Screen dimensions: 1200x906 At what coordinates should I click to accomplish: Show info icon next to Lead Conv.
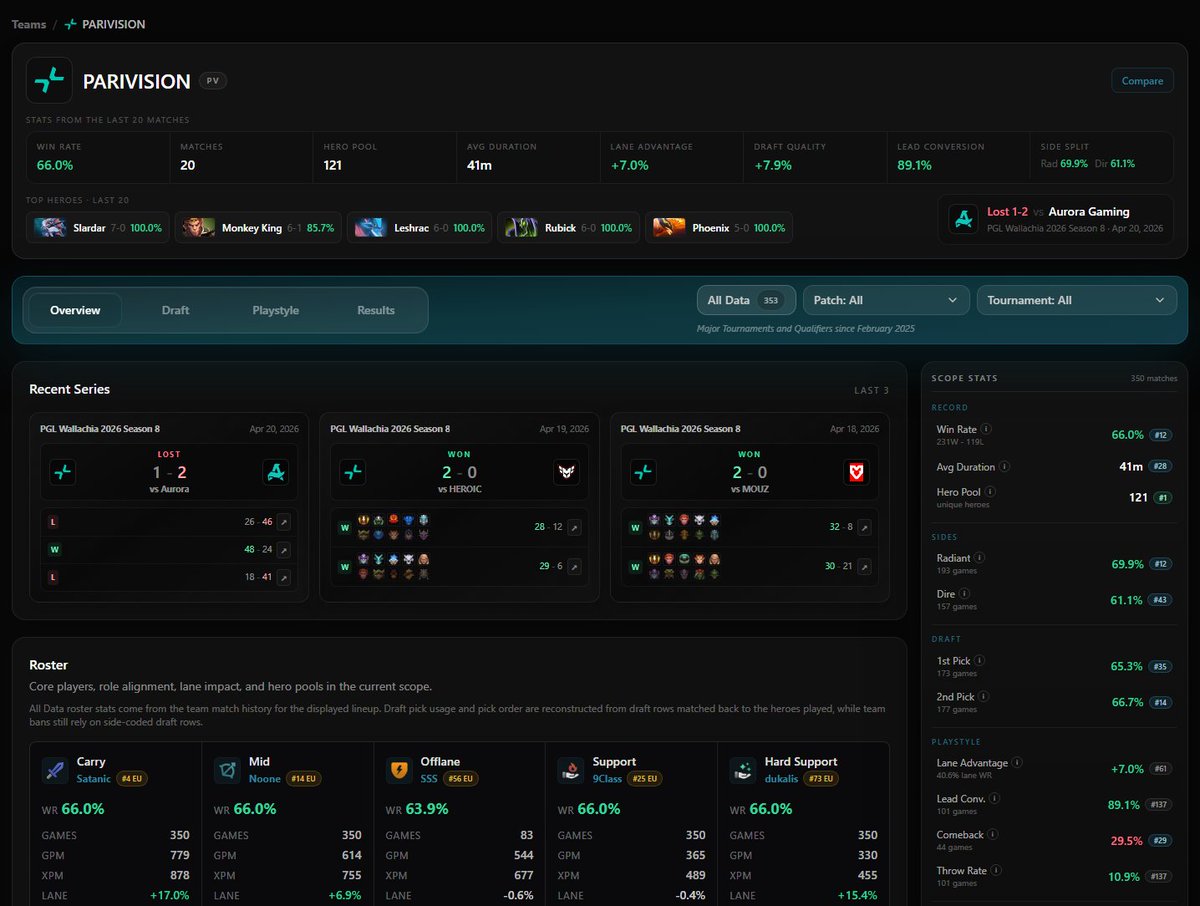(994, 799)
